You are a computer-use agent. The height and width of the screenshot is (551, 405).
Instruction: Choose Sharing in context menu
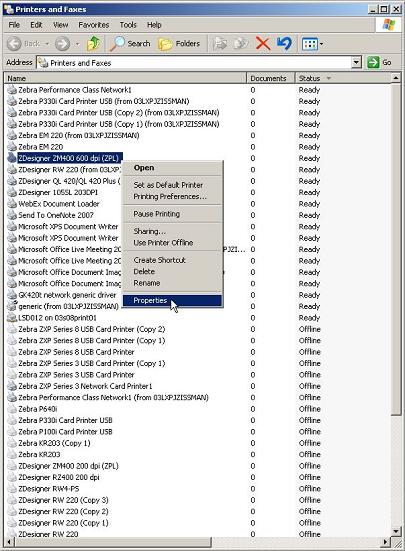point(172,231)
